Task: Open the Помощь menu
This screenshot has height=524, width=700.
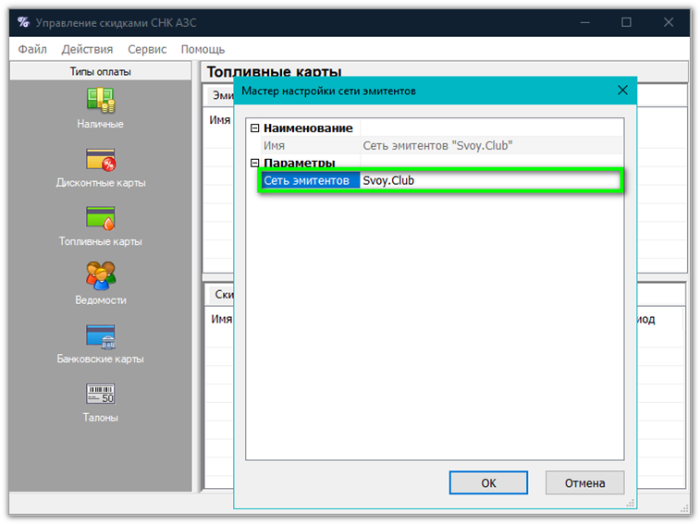Action: click(203, 49)
